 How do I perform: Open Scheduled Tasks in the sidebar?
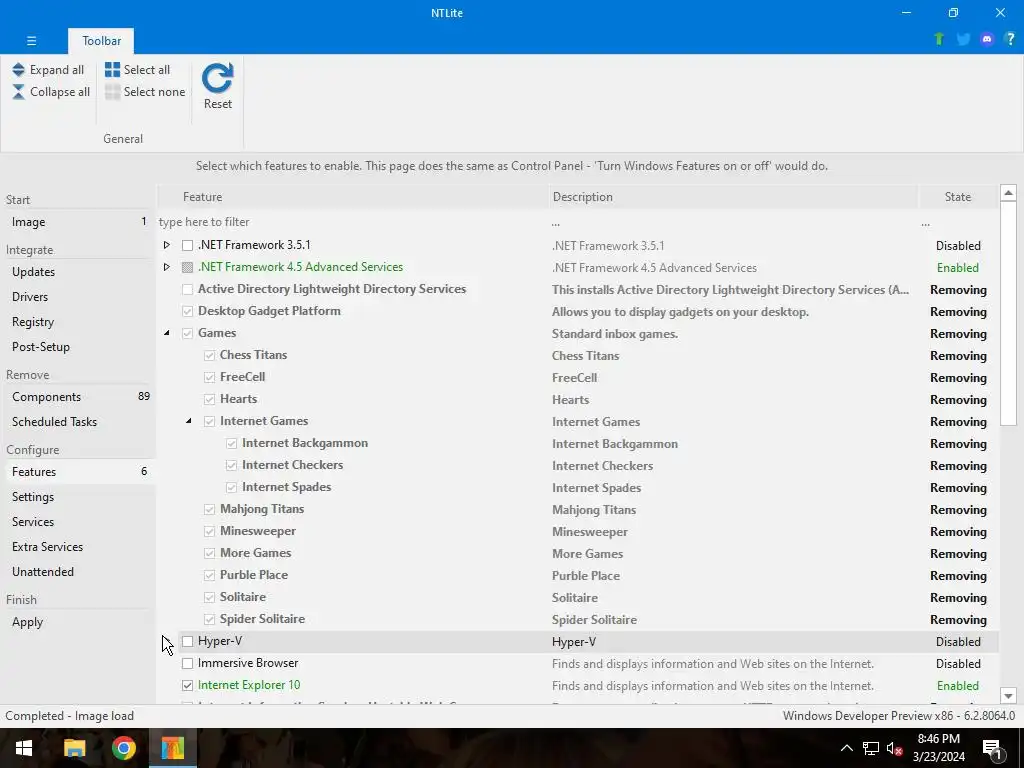coord(78,422)
